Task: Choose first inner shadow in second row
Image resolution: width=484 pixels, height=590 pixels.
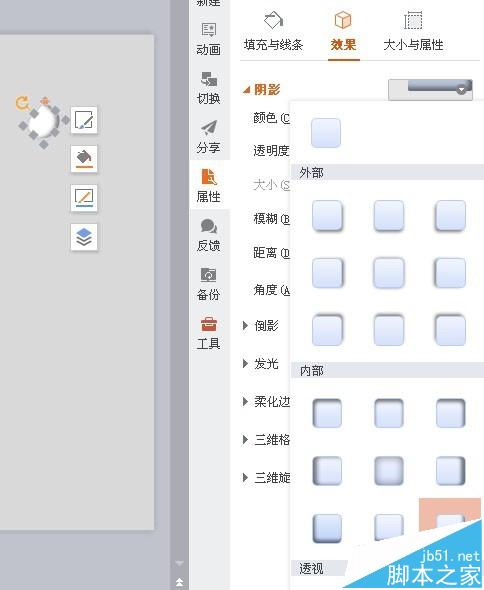Action: point(327,470)
